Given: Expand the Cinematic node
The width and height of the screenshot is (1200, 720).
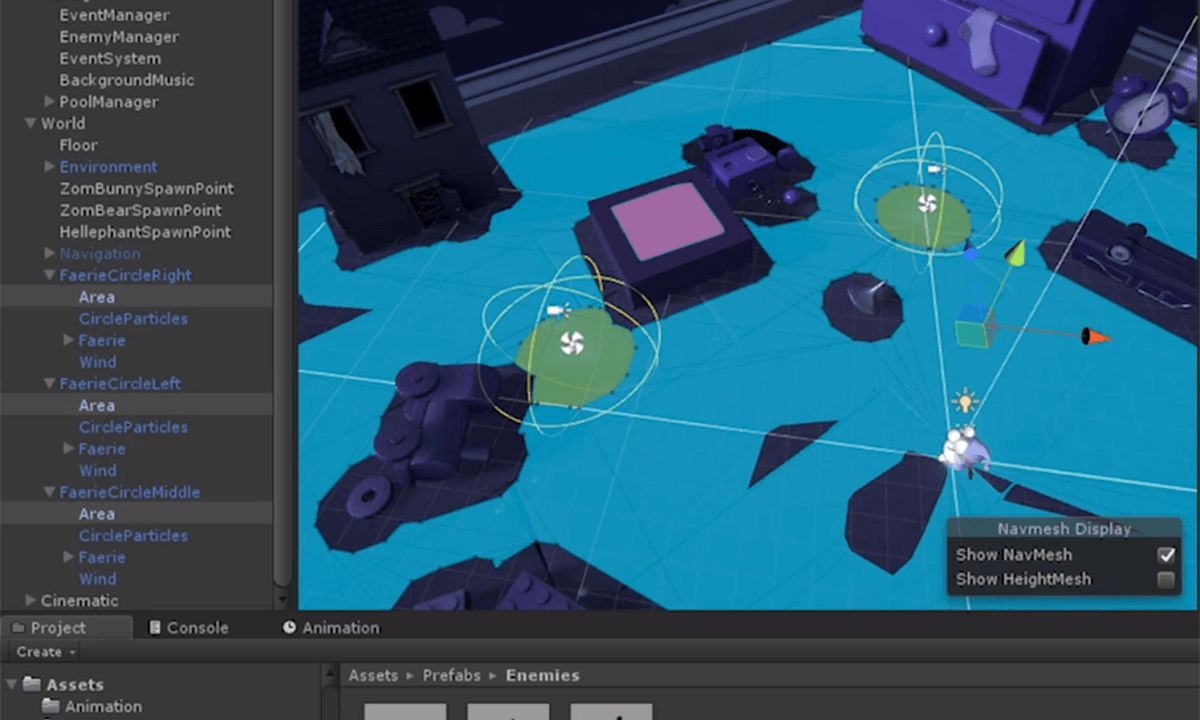Looking at the screenshot, I should click(x=30, y=601).
